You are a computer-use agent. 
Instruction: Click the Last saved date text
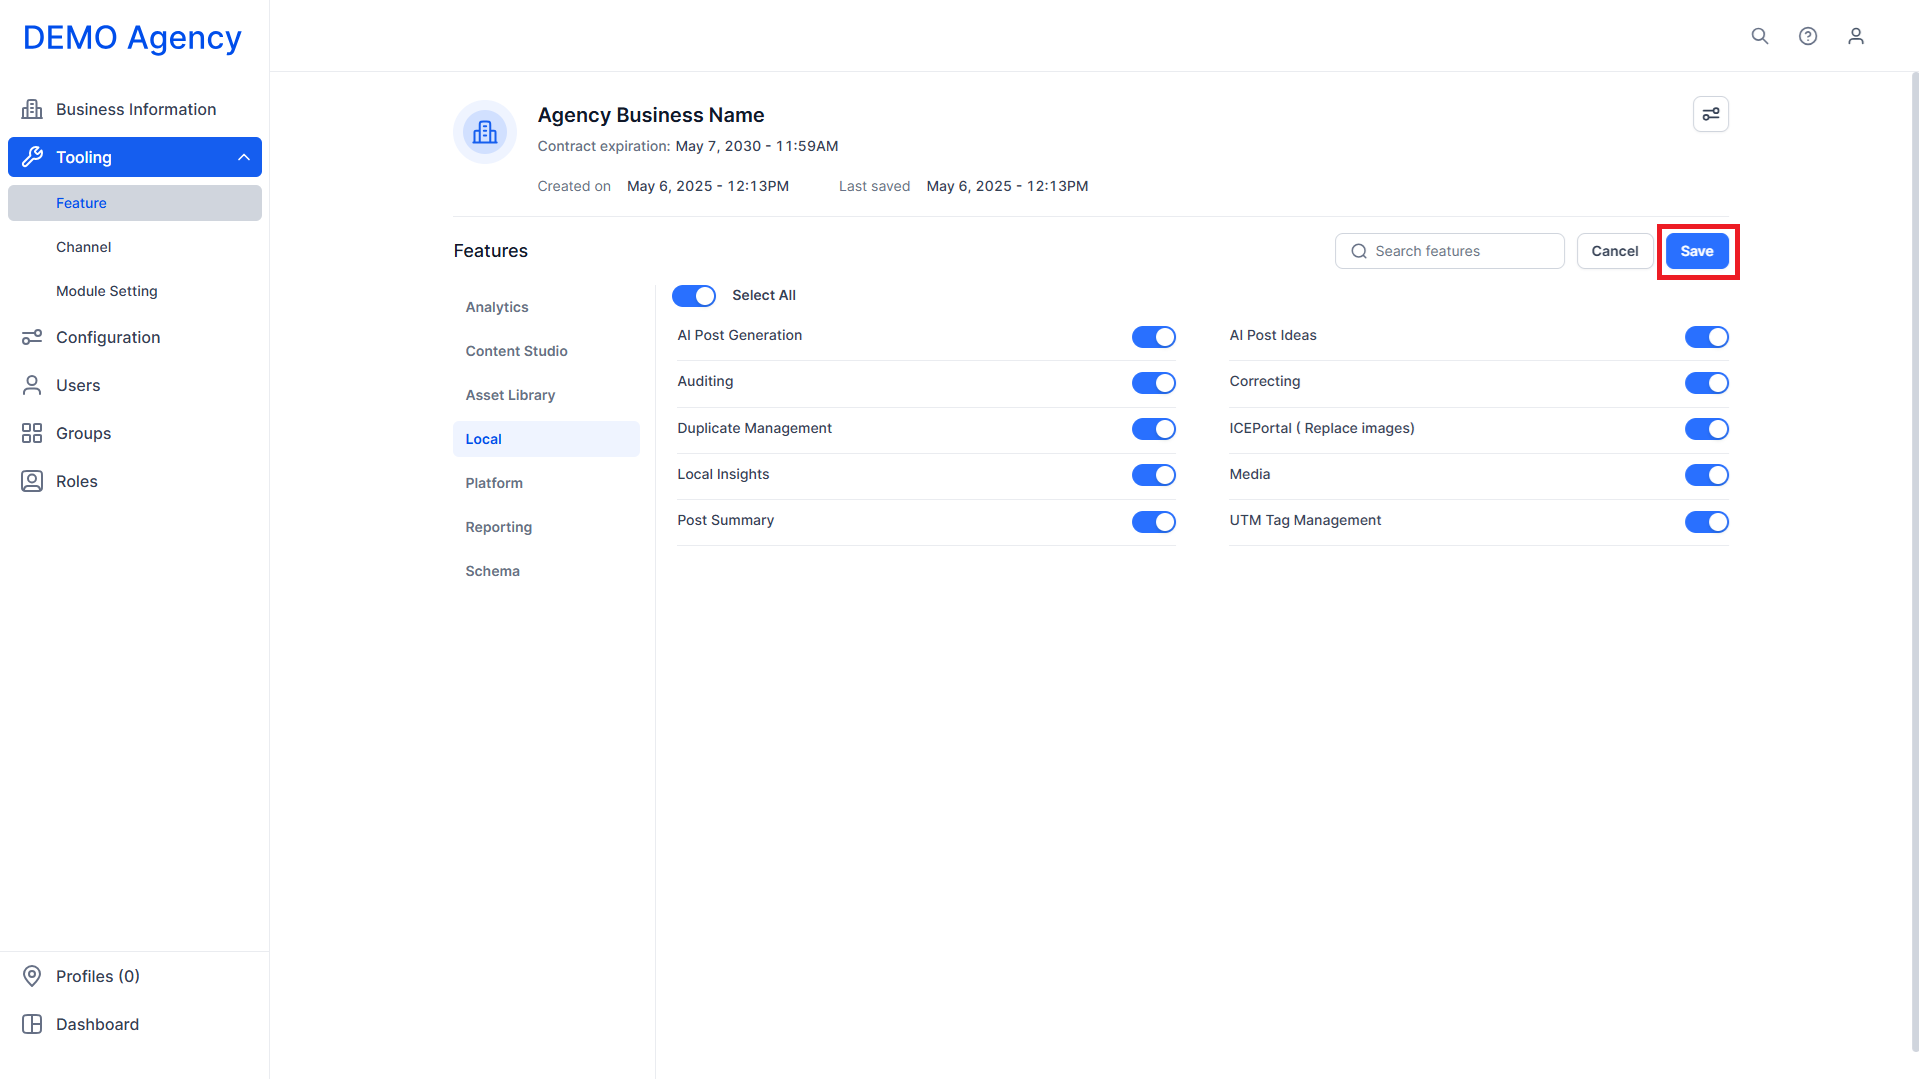click(x=1007, y=186)
